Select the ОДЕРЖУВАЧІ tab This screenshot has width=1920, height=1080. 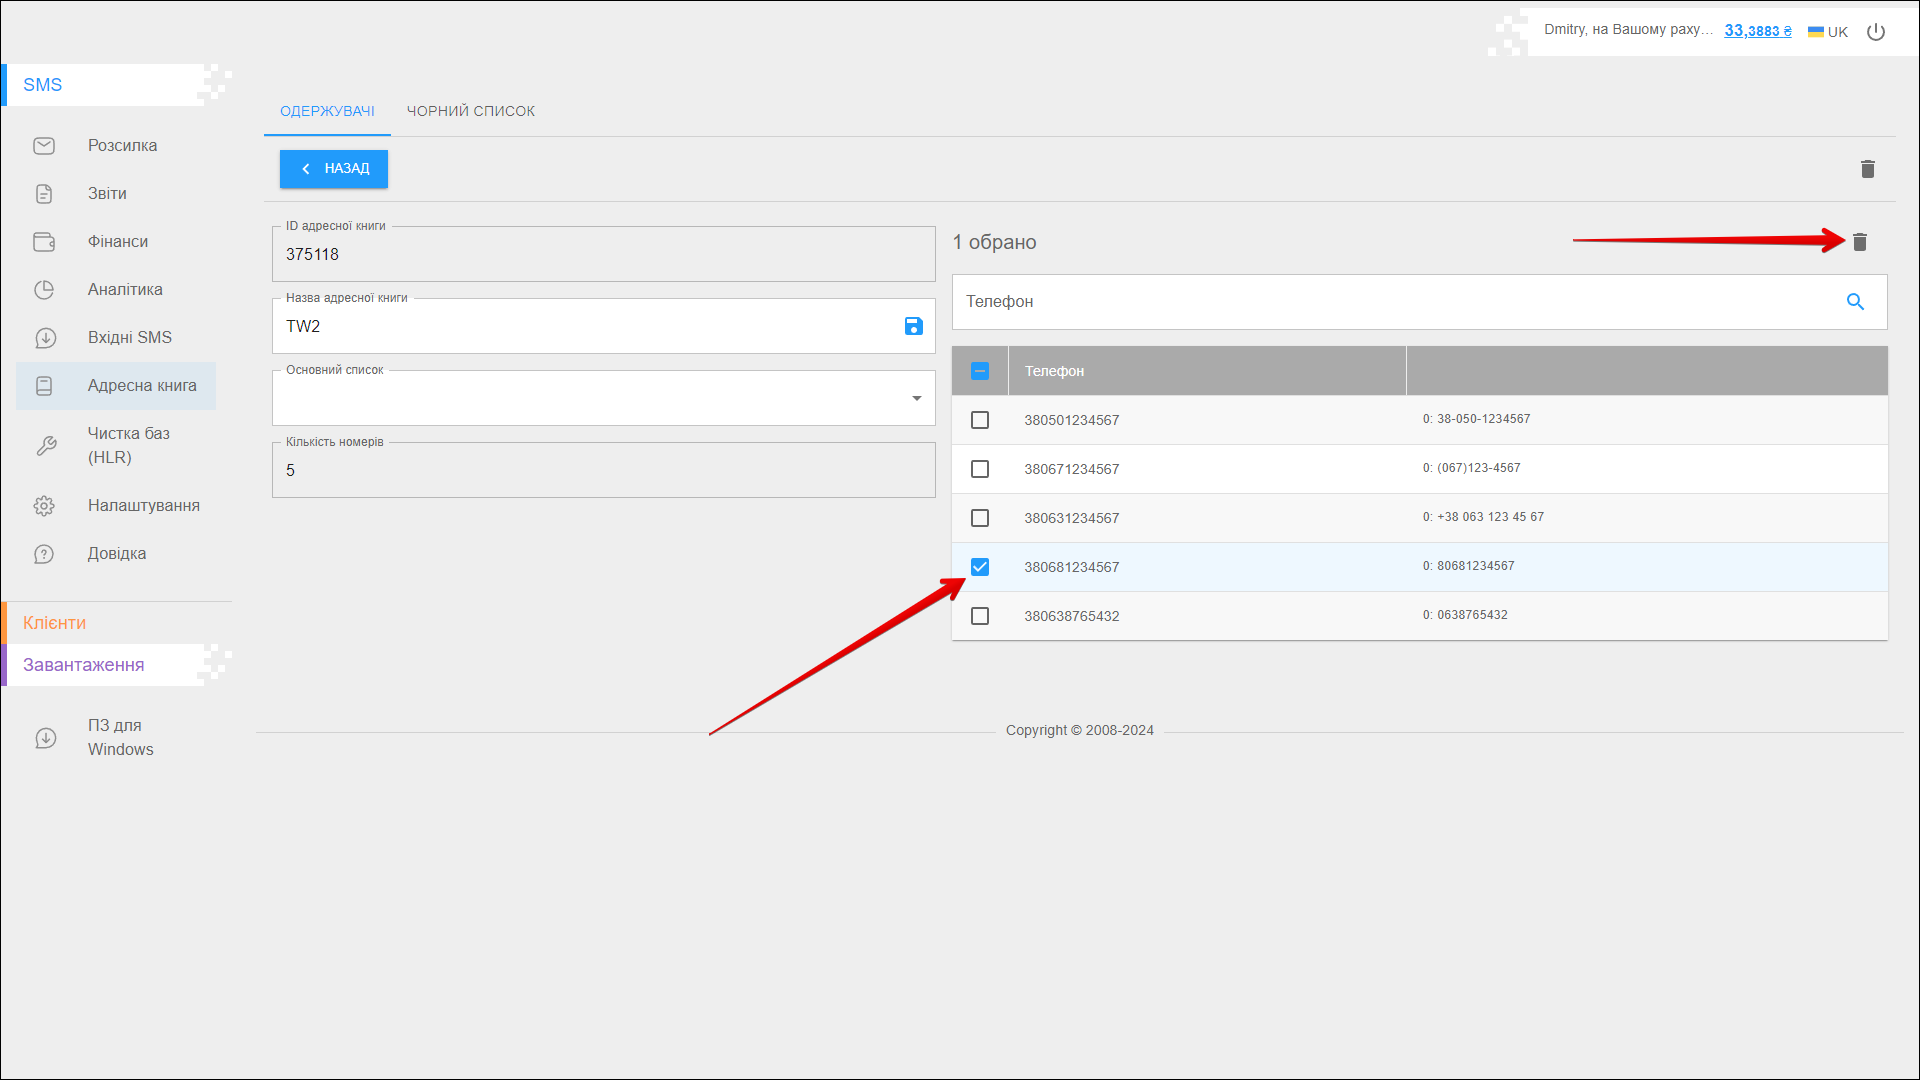(327, 111)
